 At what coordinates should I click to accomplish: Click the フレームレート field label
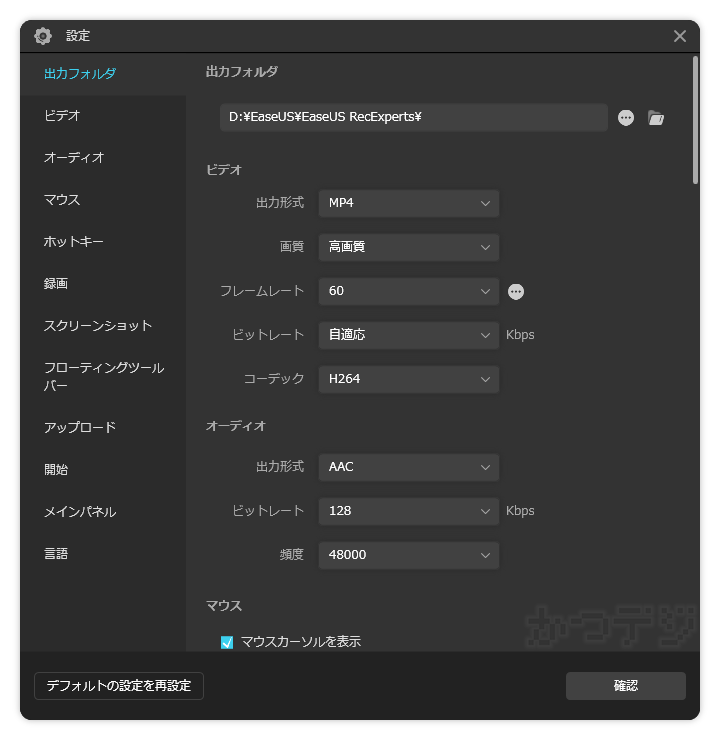[x=262, y=291]
